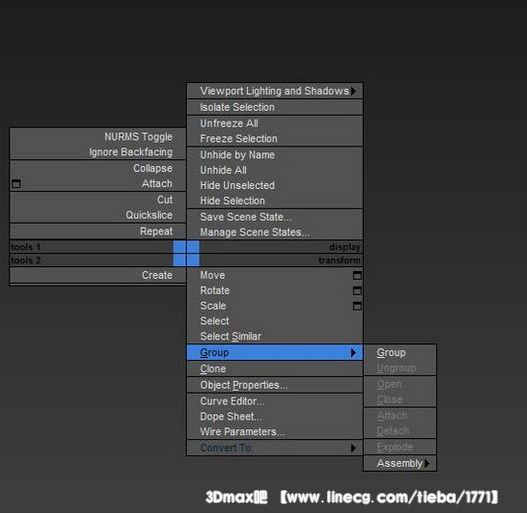Choose Hide Selection
527x514 pixels.
pos(275,201)
